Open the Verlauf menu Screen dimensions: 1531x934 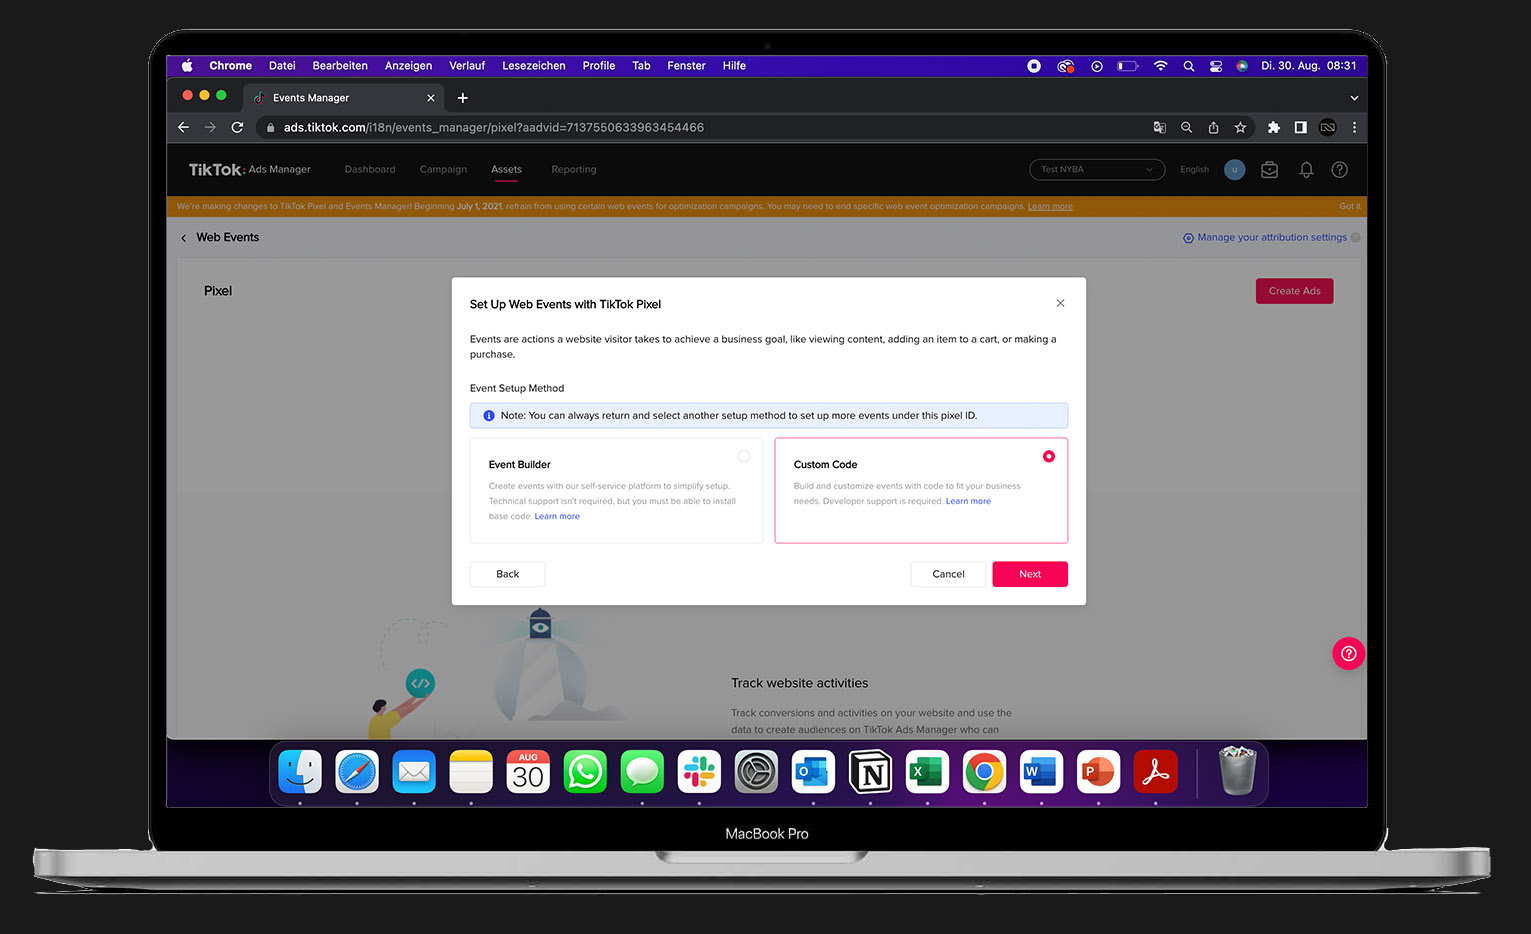pyautogui.click(x=467, y=66)
